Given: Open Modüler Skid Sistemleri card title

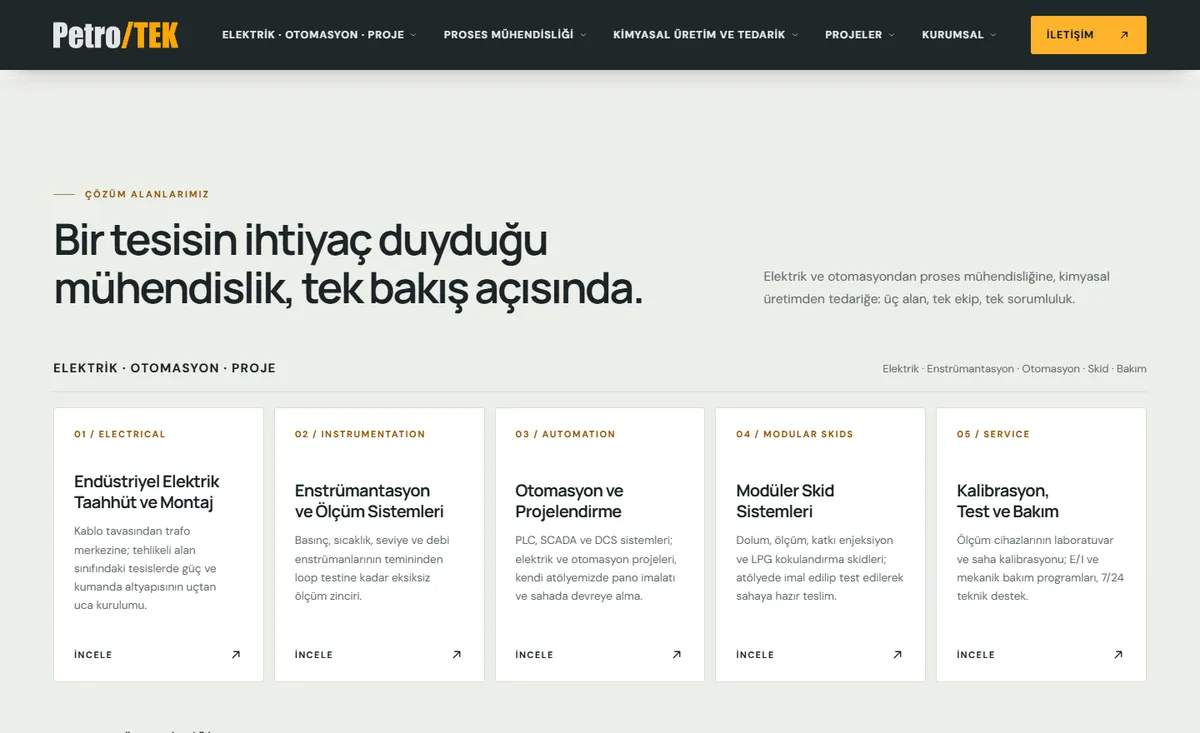Looking at the screenshot, I should [785, 501].
